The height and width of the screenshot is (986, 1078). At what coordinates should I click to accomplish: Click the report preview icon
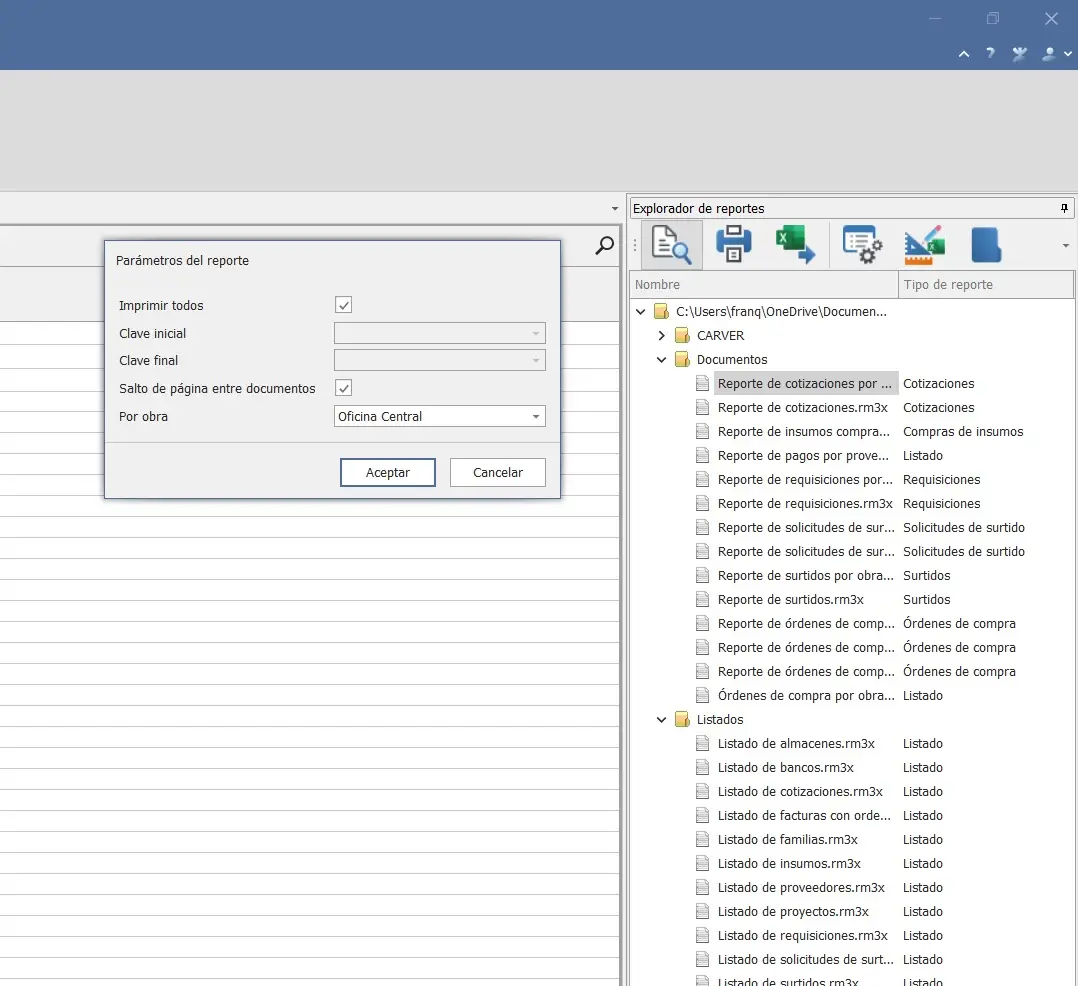[x=671, y=245]
